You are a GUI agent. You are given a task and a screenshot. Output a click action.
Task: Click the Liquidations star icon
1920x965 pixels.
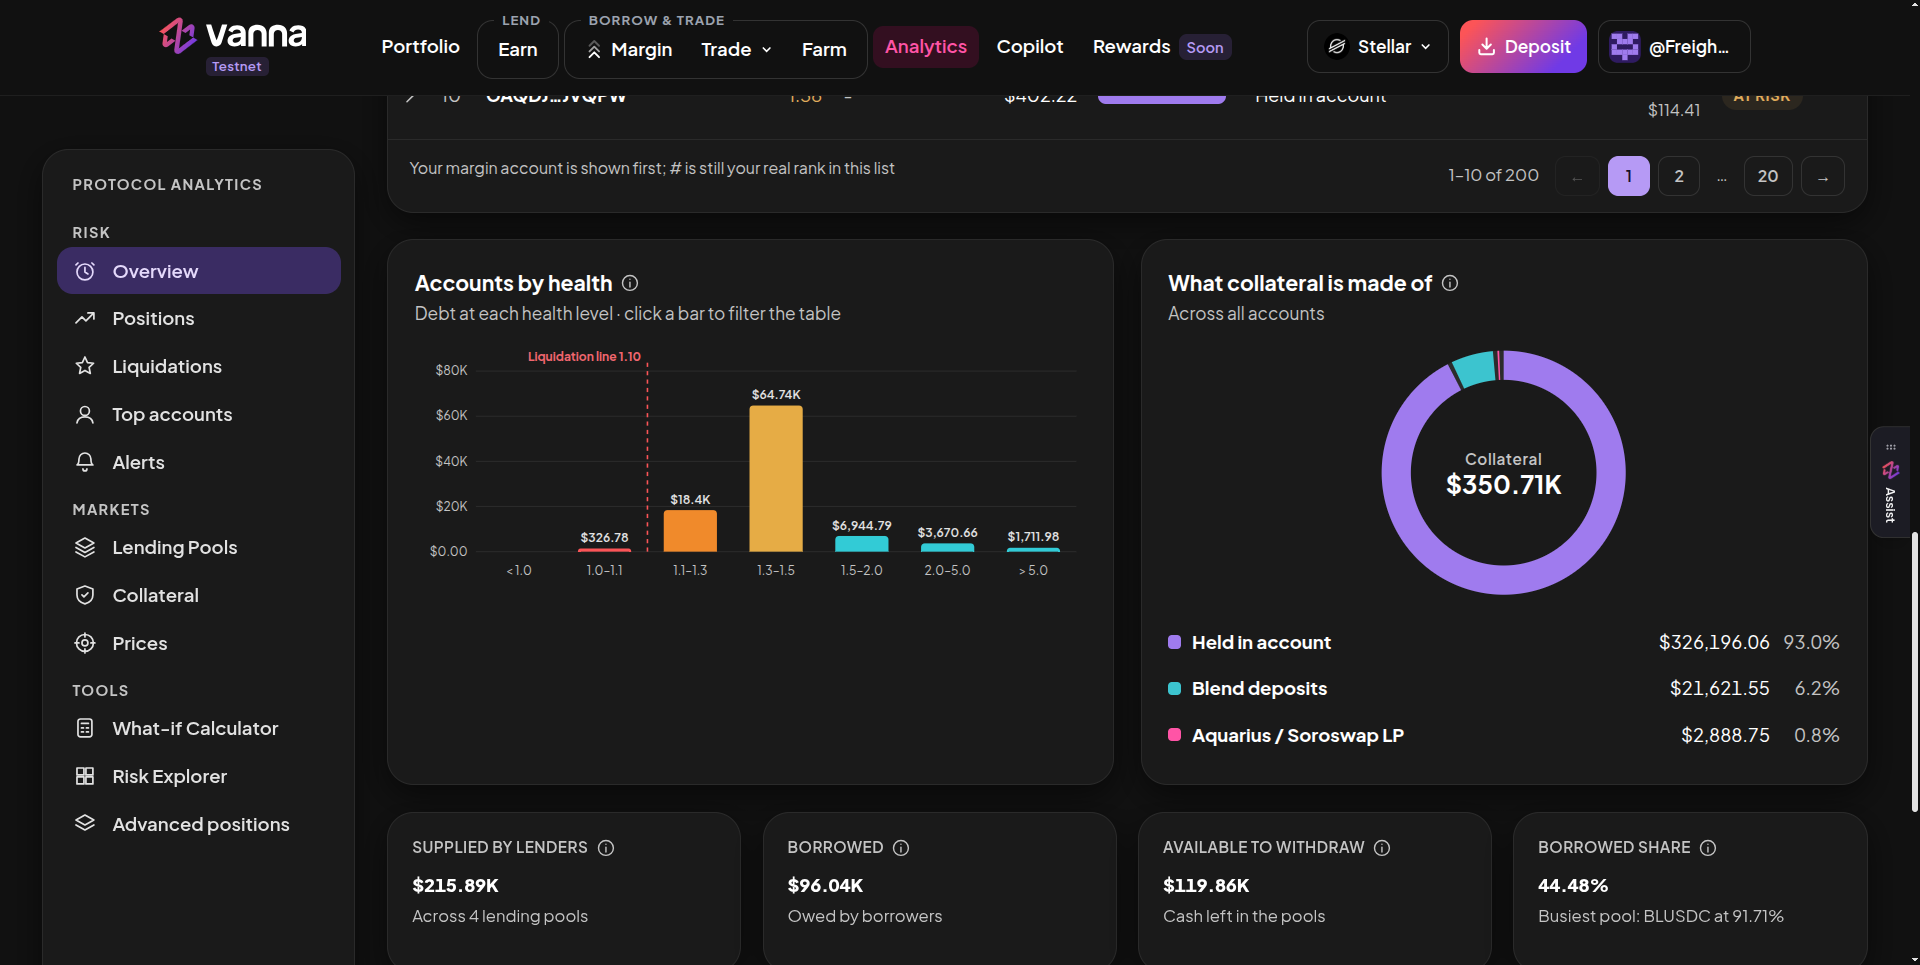coord(85,366)
